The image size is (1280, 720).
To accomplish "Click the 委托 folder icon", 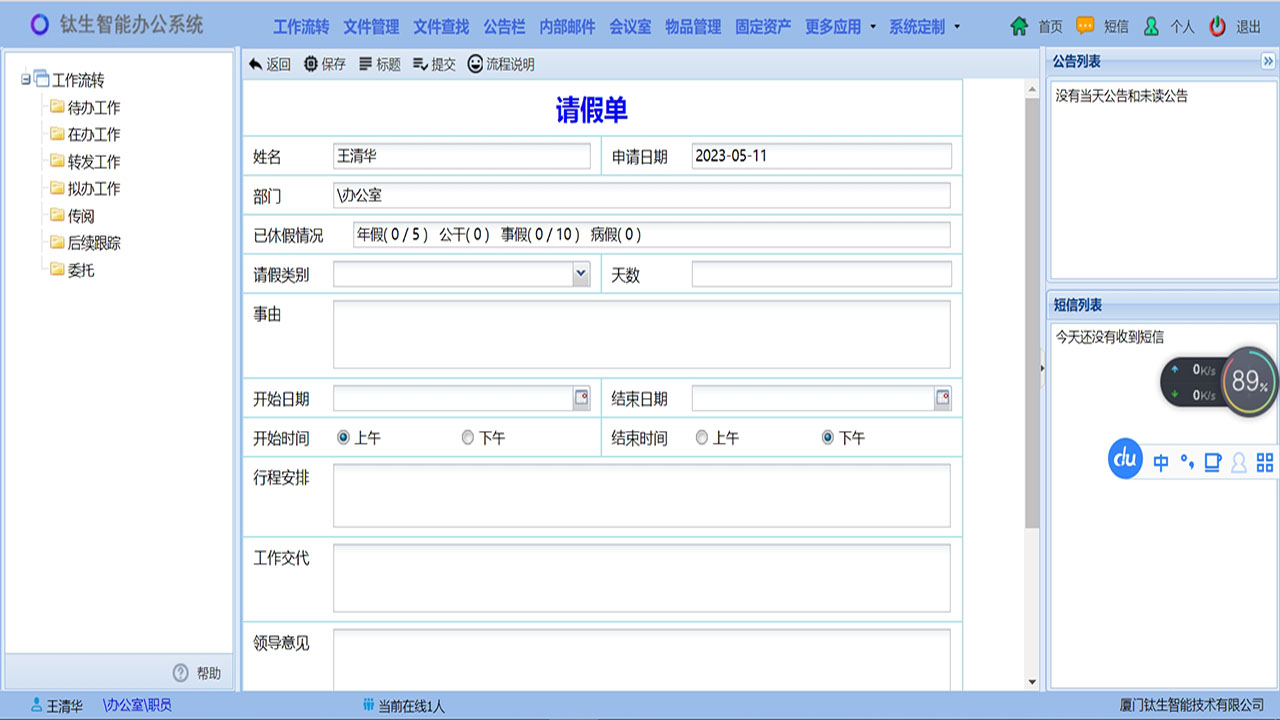I will [x=57, y=269].
